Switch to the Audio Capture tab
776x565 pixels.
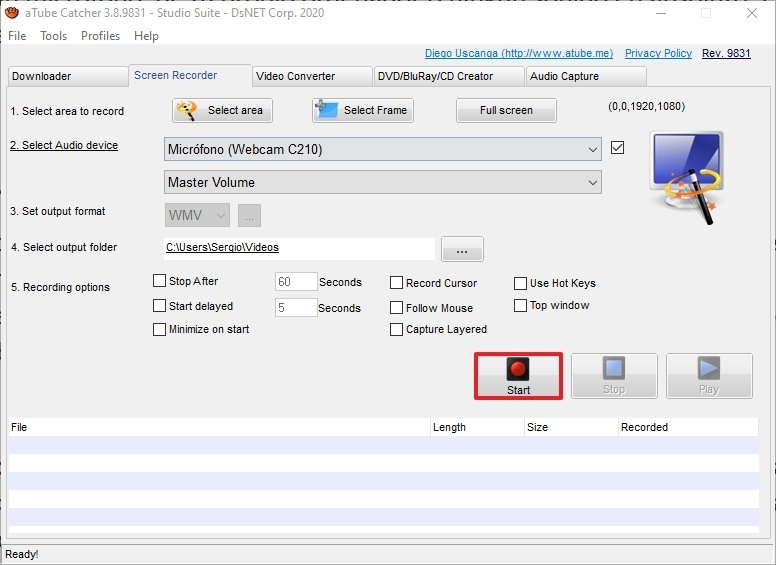coord(586,77)
